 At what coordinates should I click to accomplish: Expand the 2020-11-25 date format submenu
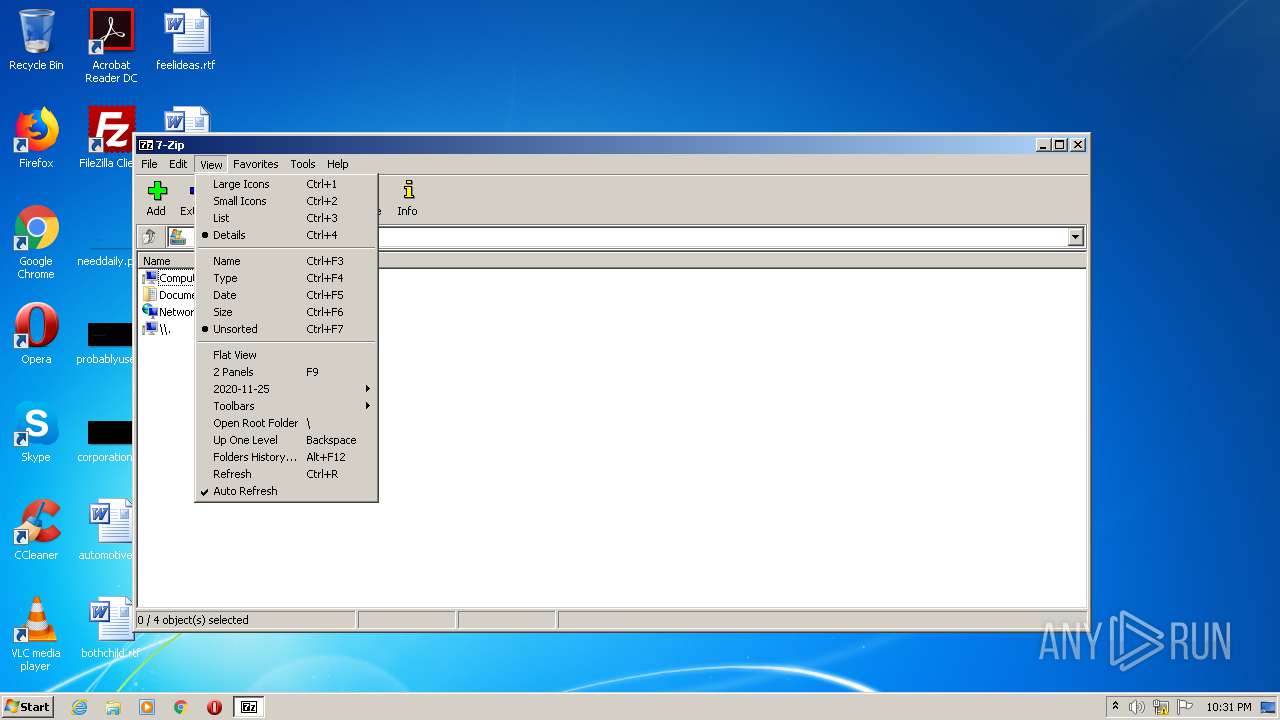[x=286, y=389]
